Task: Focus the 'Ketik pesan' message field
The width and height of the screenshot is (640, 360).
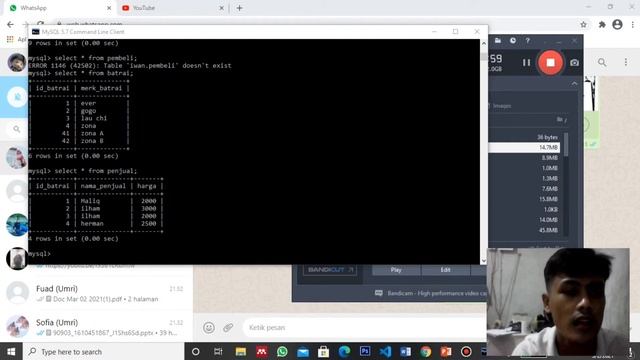Action: point(363,327)
